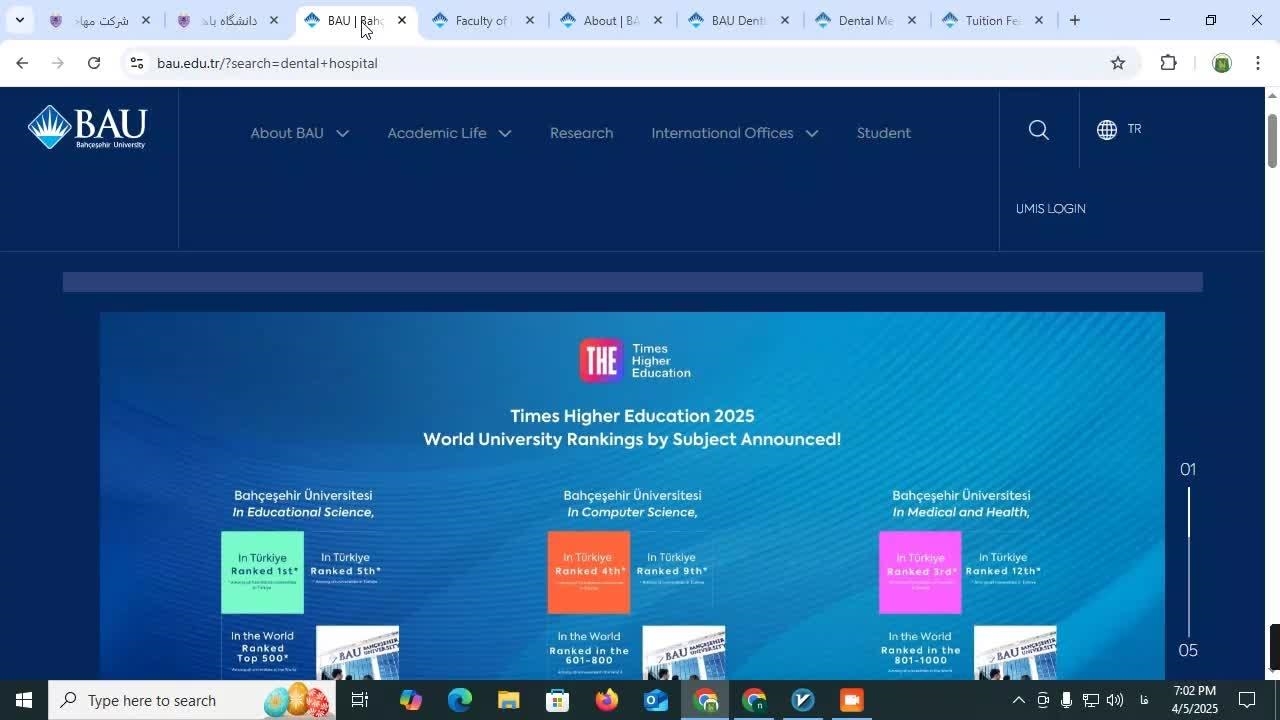The height and width of the screenshot is (720, 1280).
Task: Open the browser Extensions puzzle icon
Action: click(x=1168, y=63)
